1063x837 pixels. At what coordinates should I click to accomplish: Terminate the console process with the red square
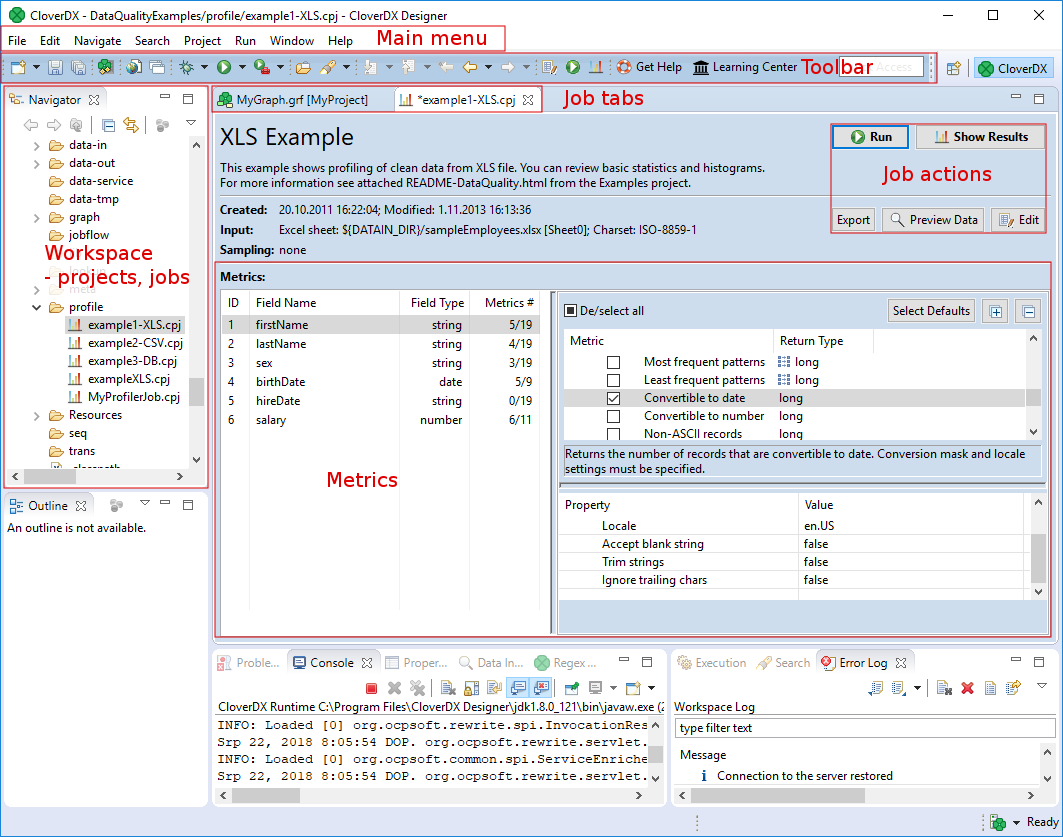372,689
